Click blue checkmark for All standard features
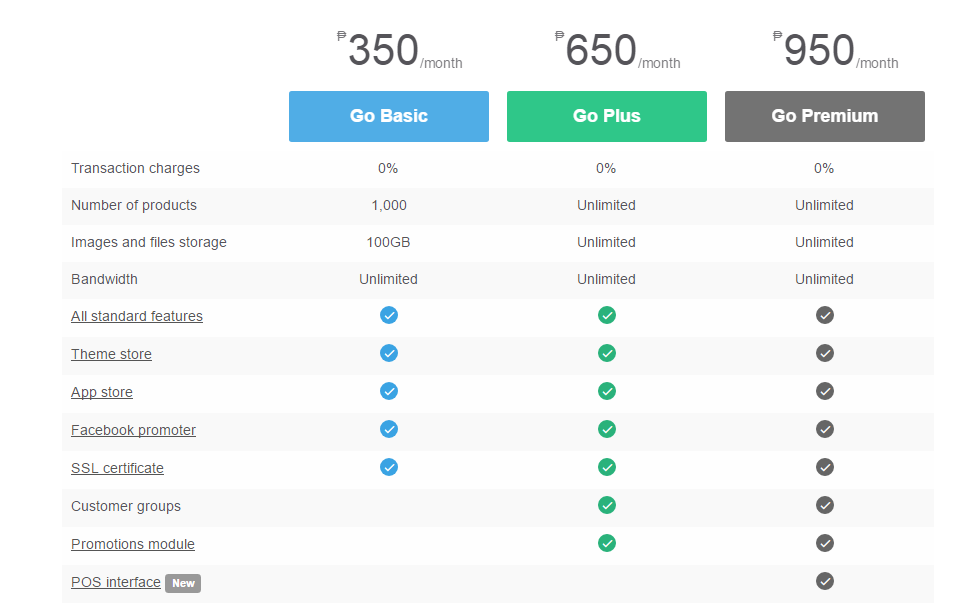The height and width of the screenshot is (610, 954). (x=389, y=315)
